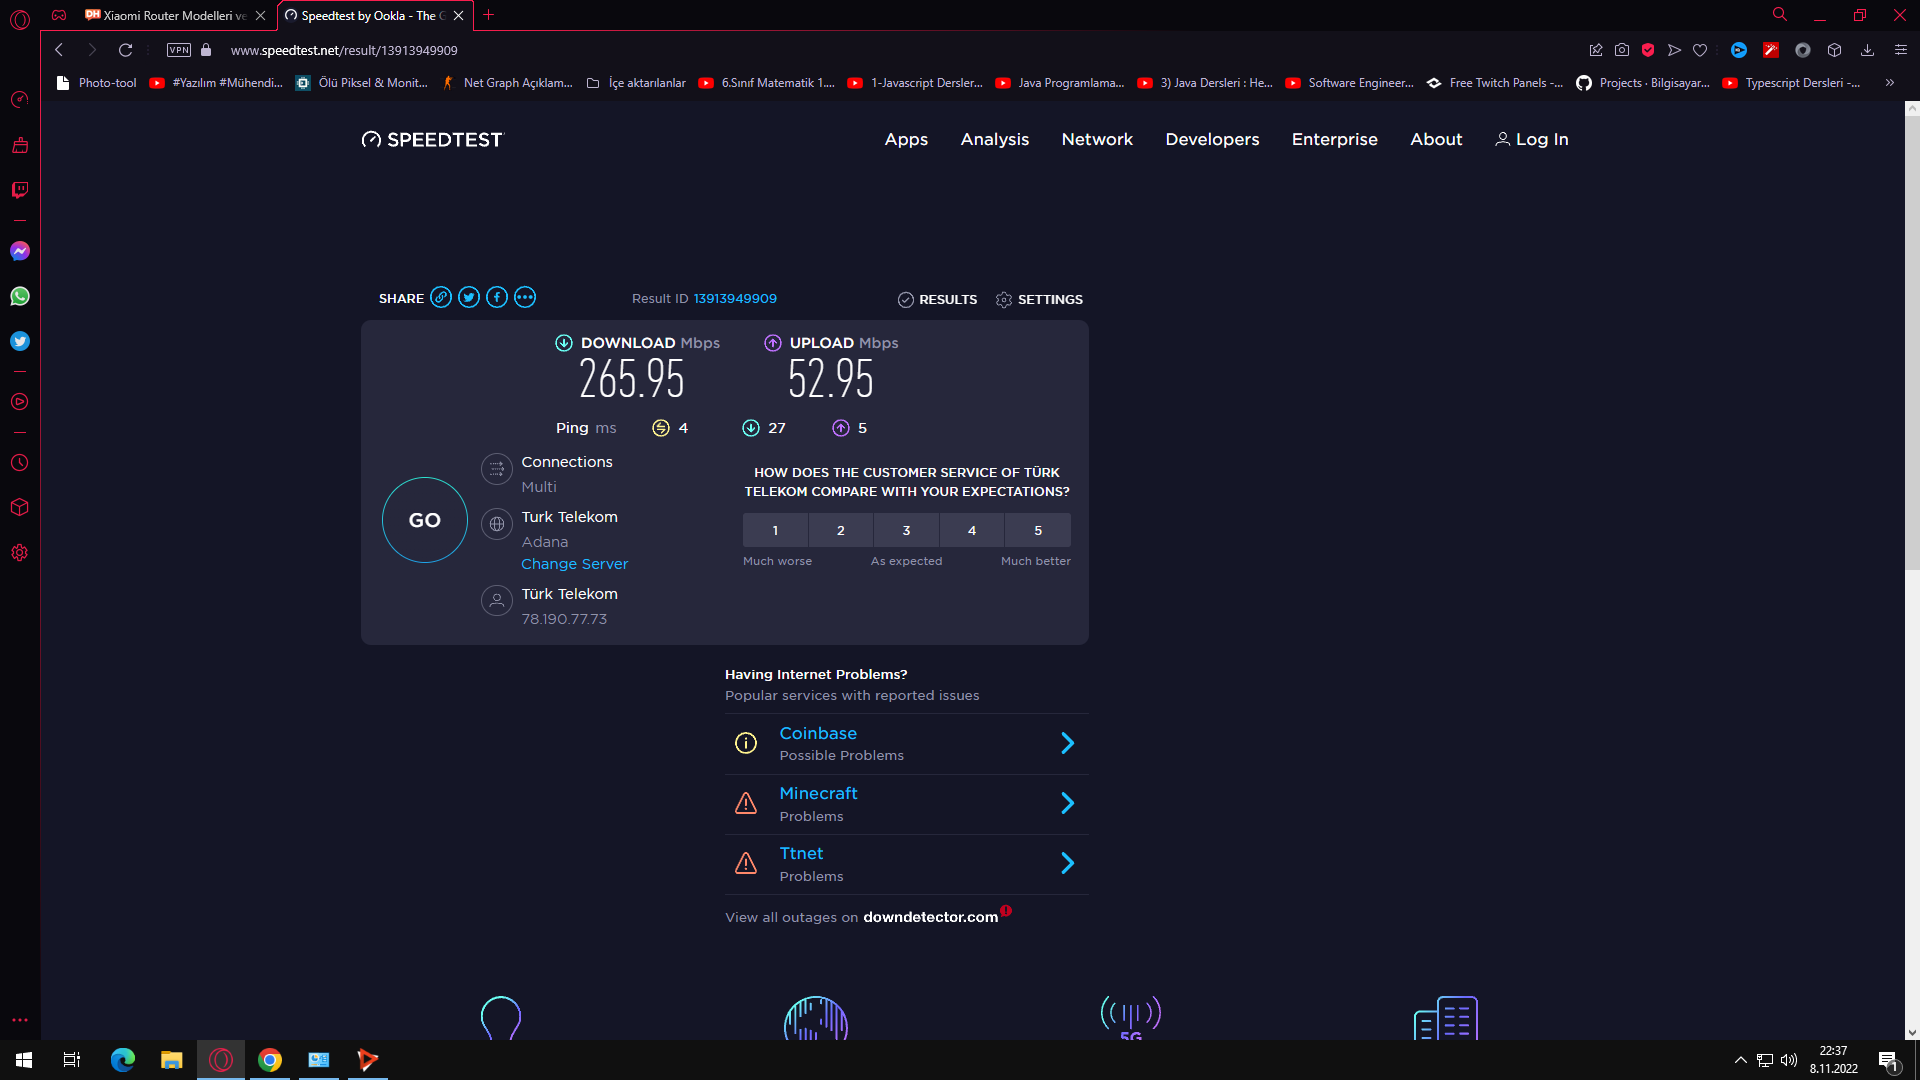1920x1080 pixels.
Task: Show hidden system tray icons
Action: coord(1740,1060)
